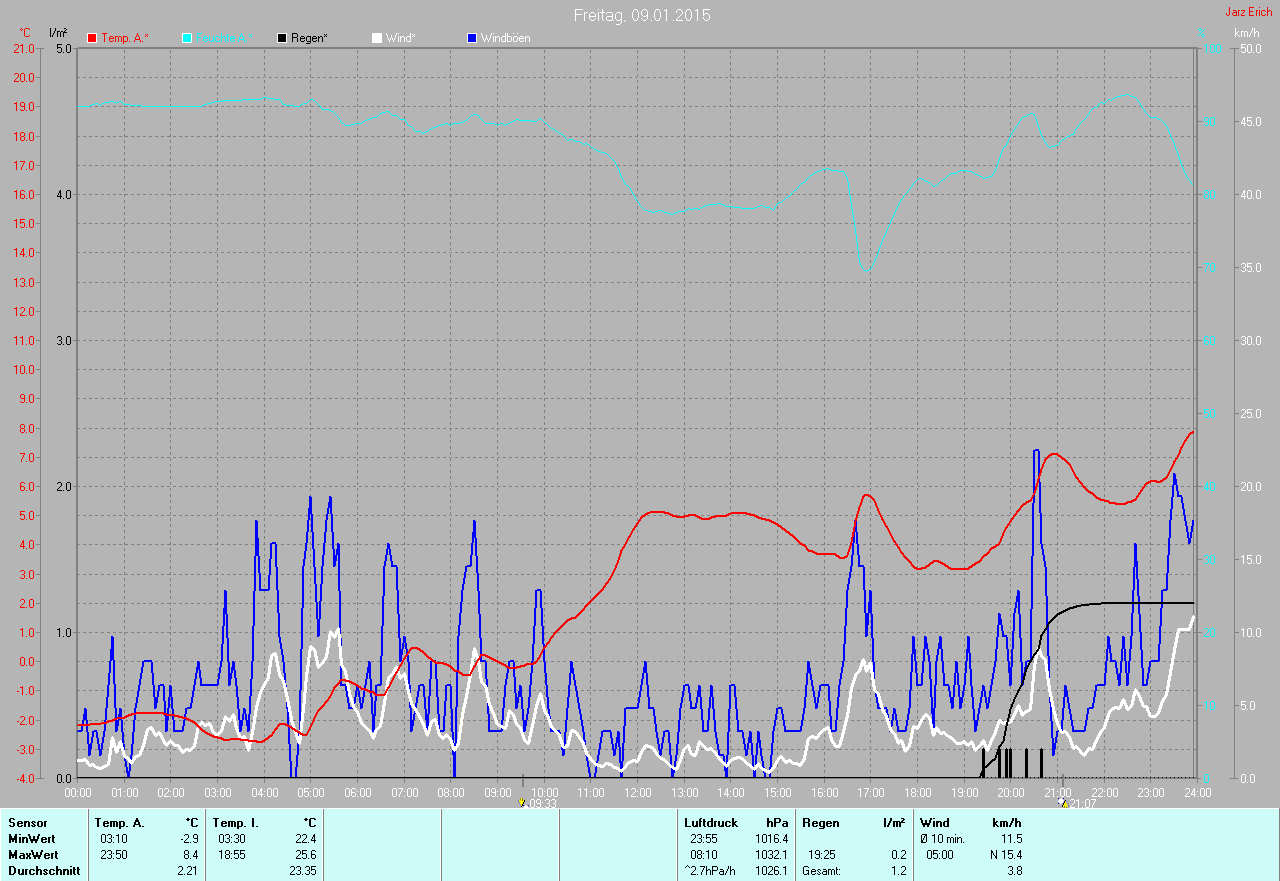
Task: Click the red Temp. A. legend square
Action: [x=92, y=38]
